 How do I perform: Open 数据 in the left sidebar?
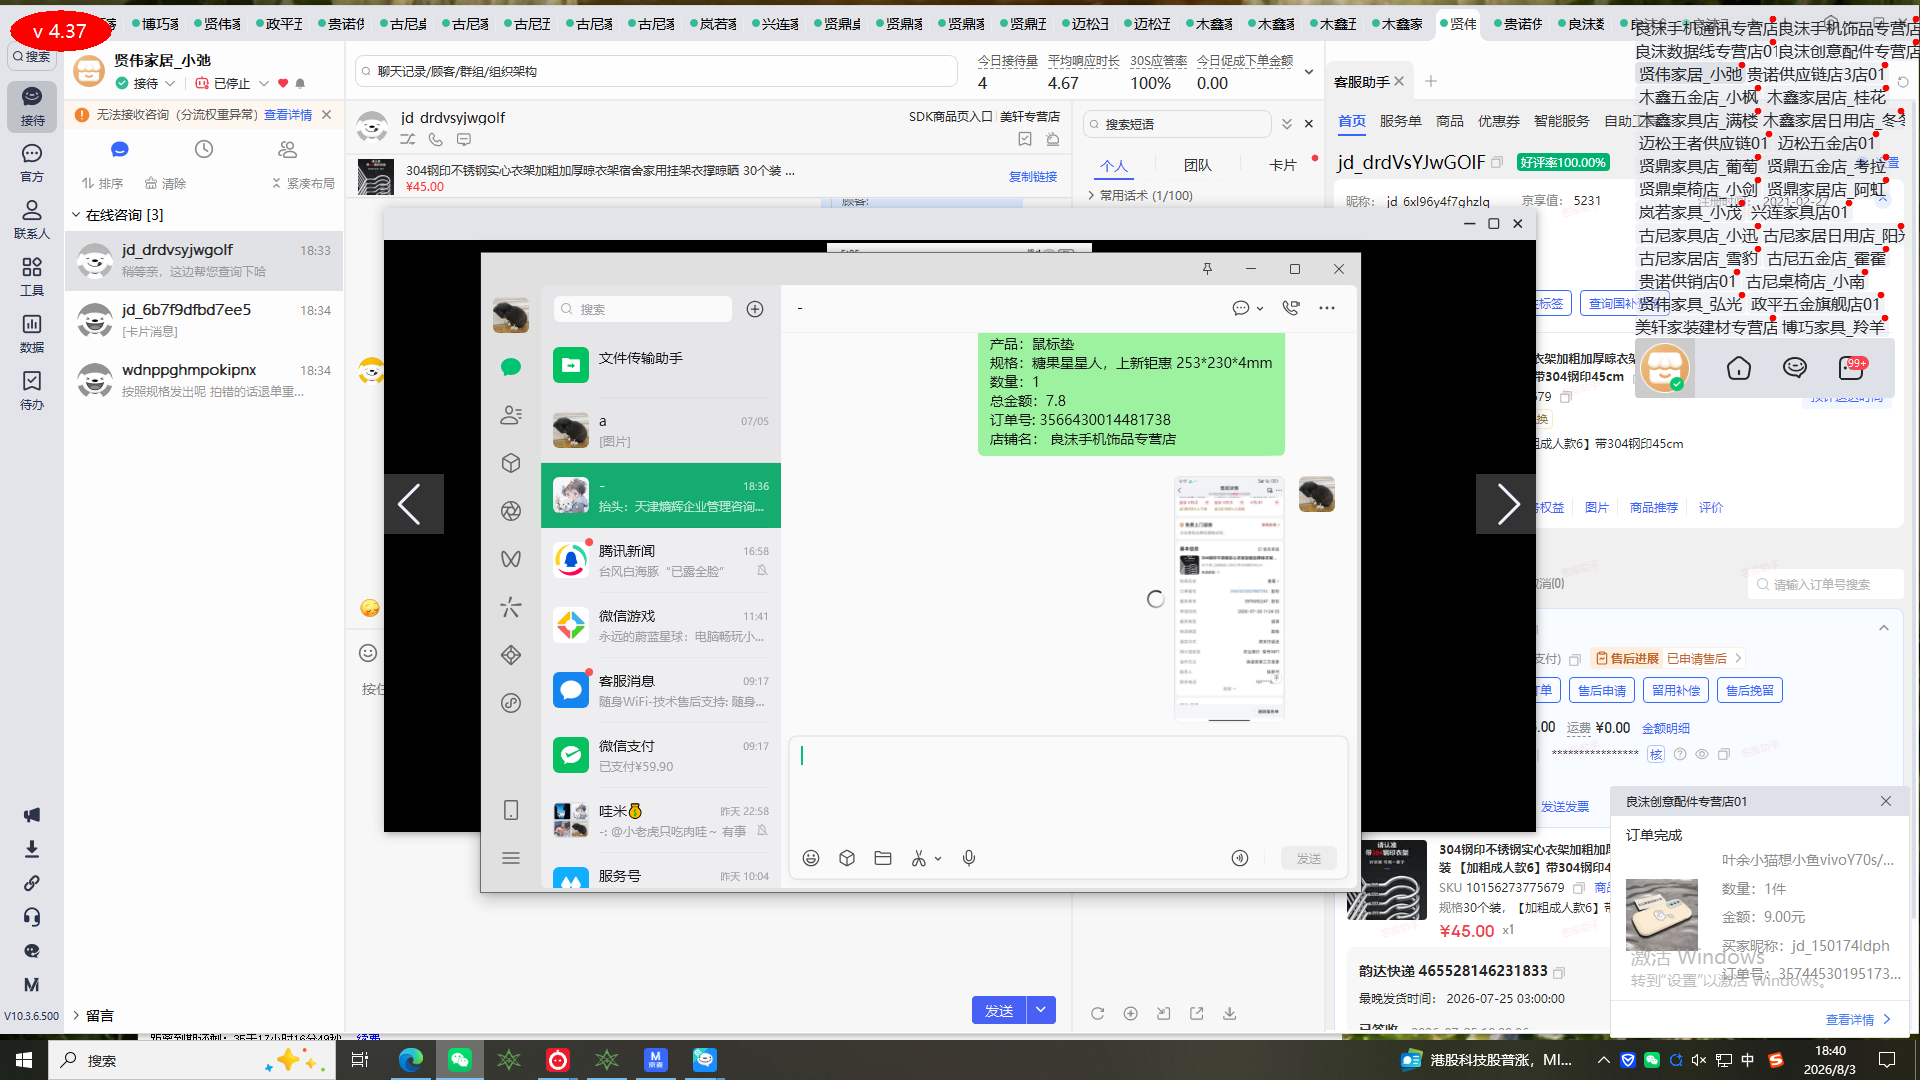pos(32,334)
